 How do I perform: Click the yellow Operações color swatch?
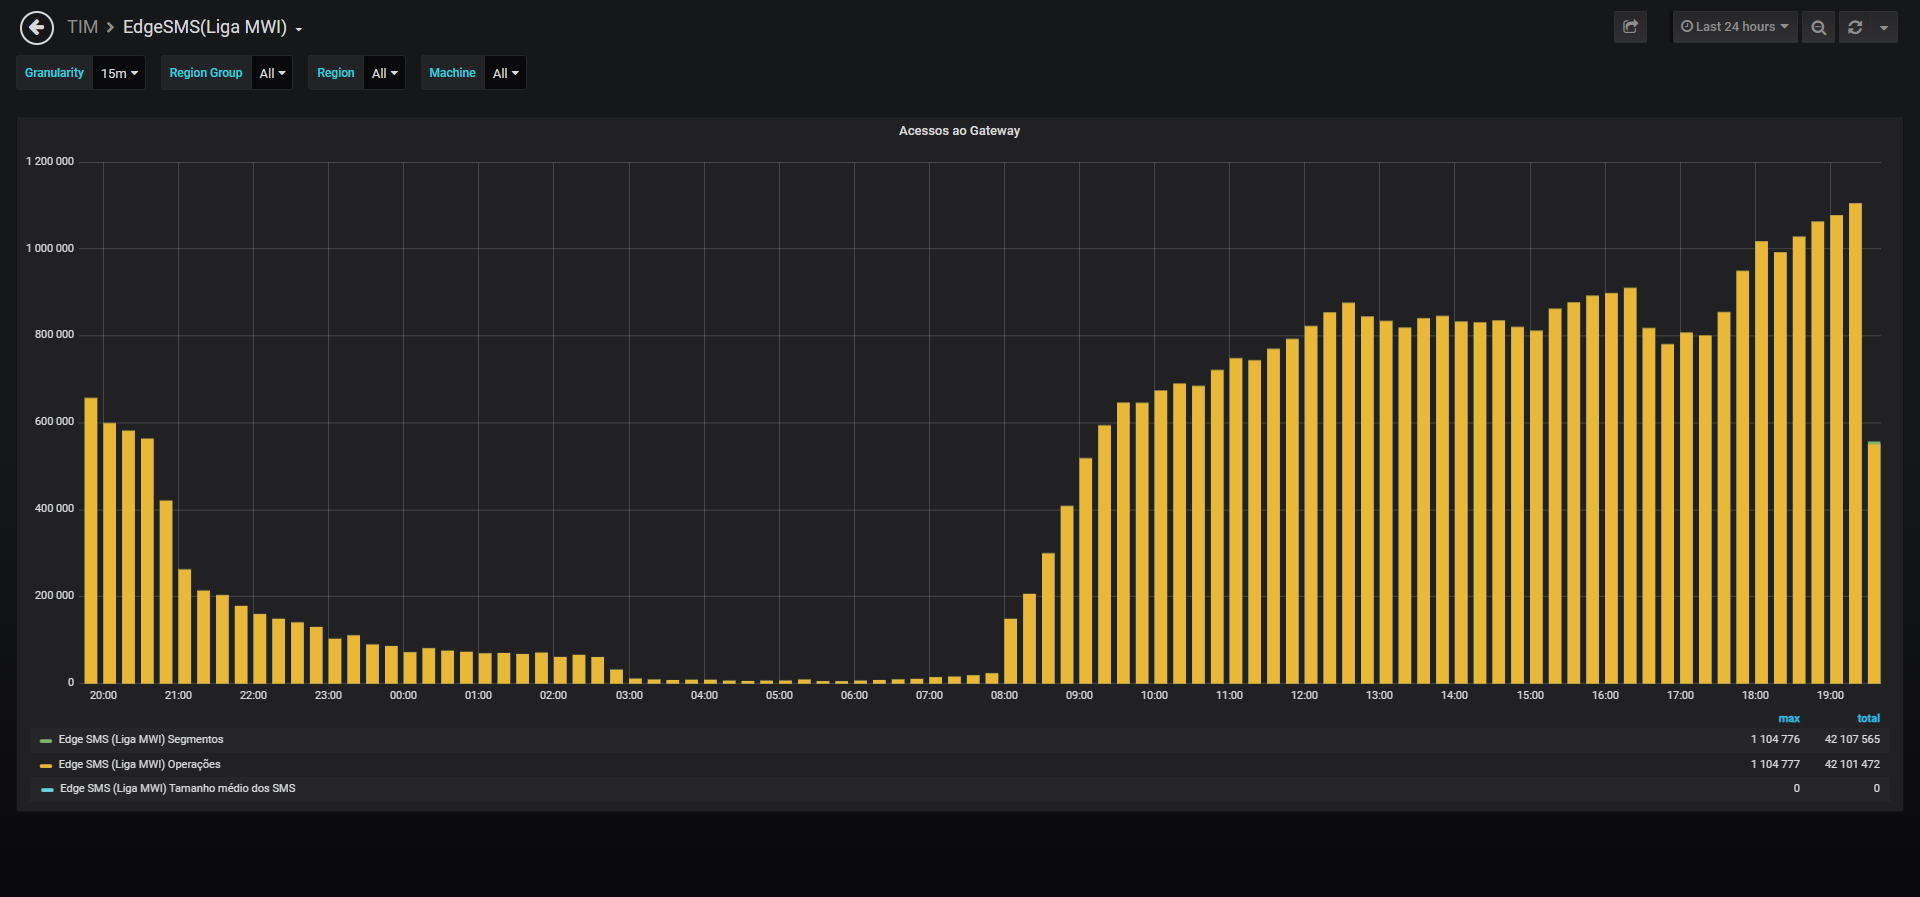tap(46, 765)
